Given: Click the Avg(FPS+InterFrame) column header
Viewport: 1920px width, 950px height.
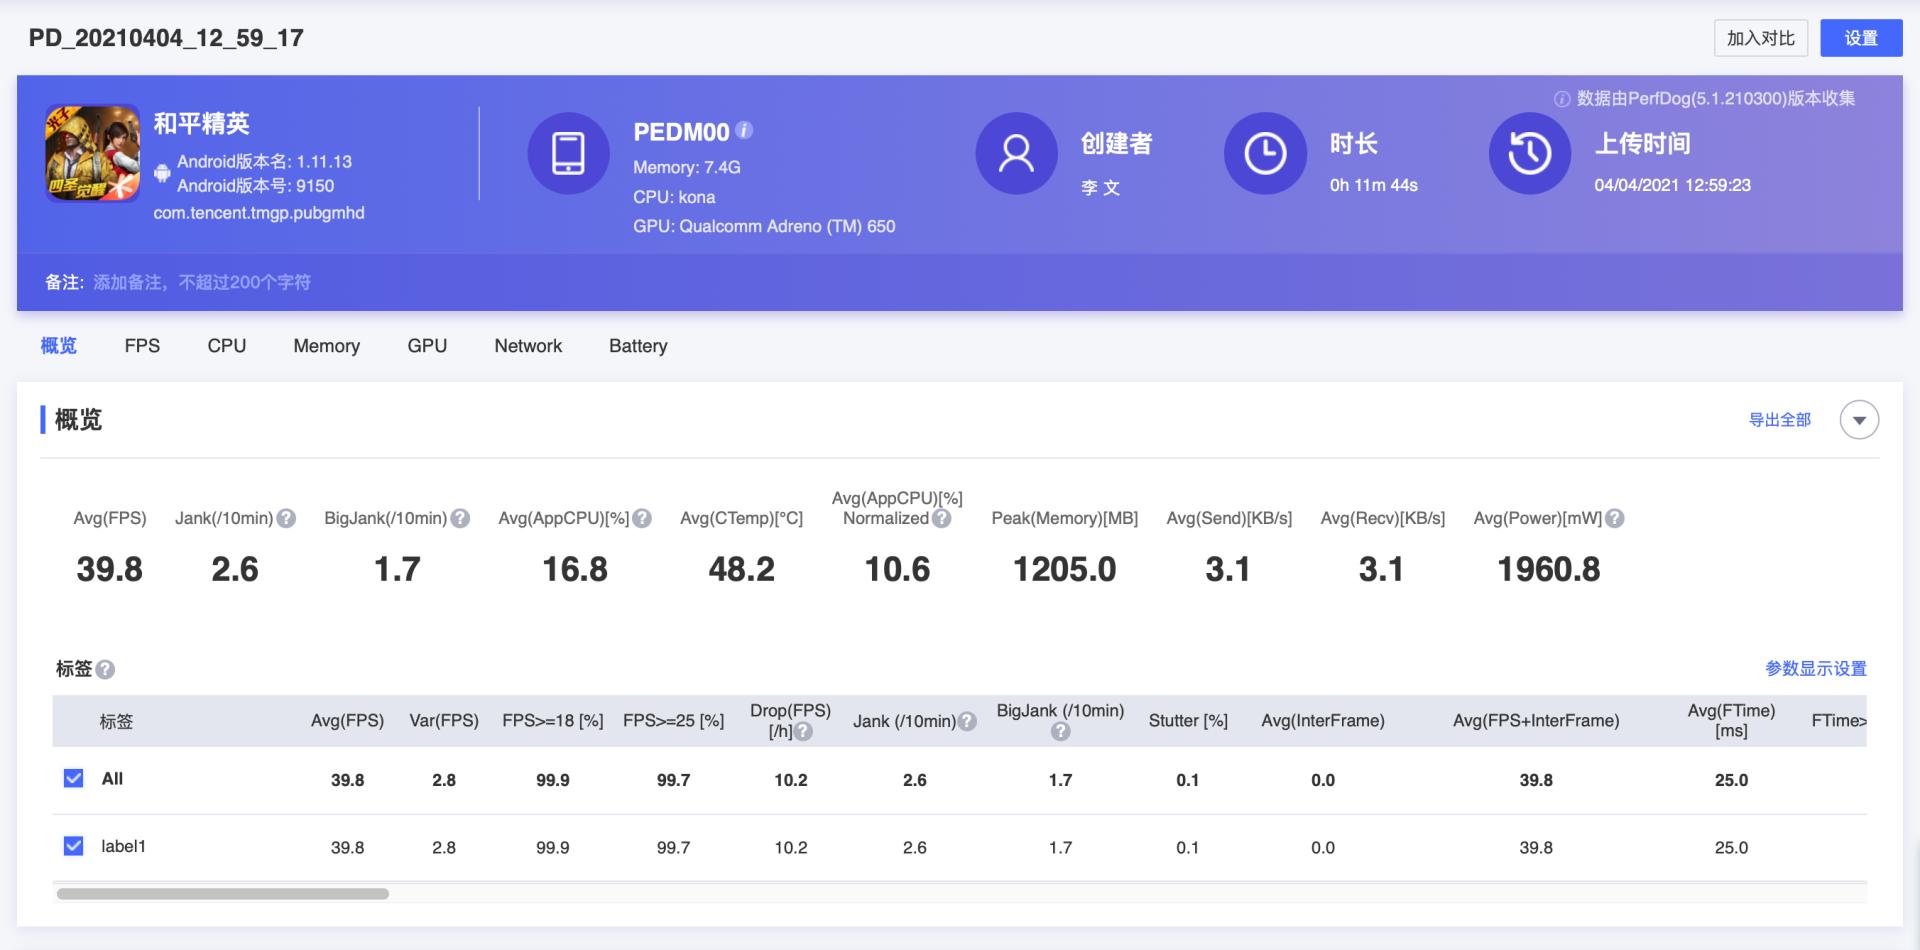Looking at the screenshot, I should [x=1536, y=721].
